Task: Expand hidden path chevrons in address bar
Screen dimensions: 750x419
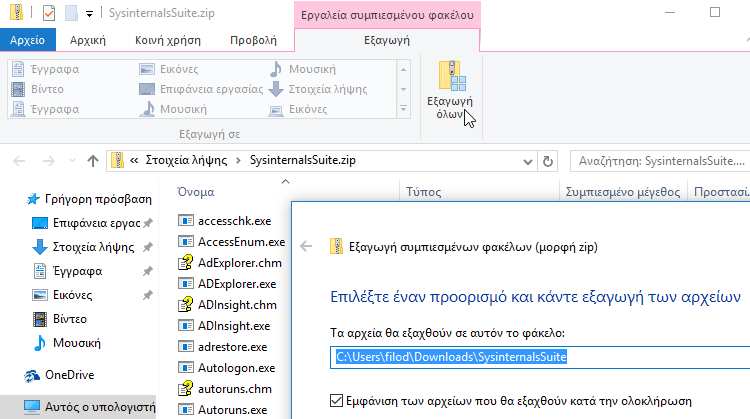Action: coord(134,161)
